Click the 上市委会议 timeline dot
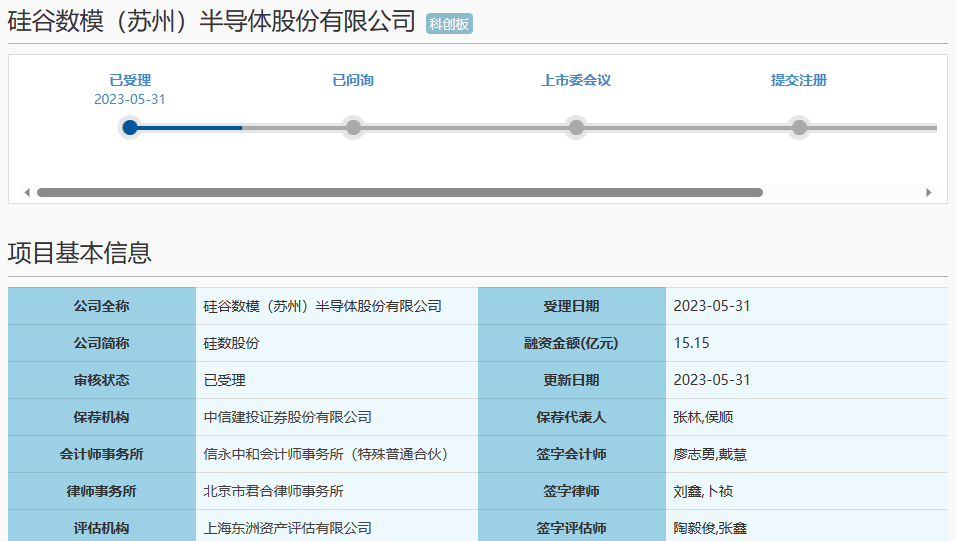The width and height of the screenshot is (956, 541). (x=576, y=127)
